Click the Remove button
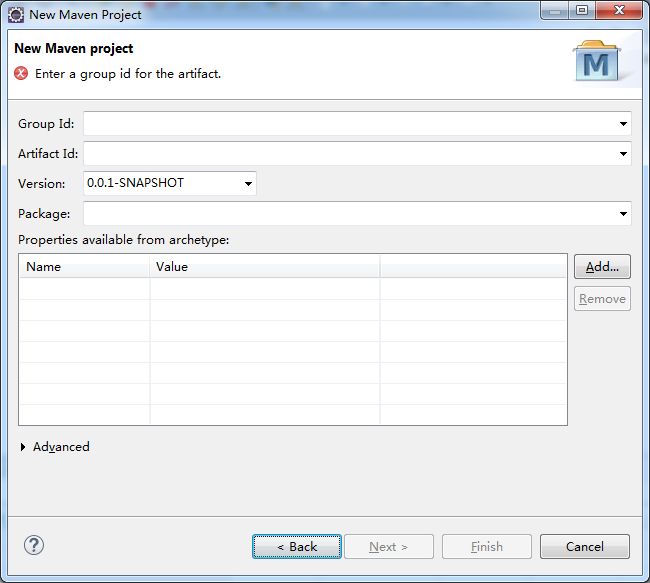Screen dimensions: 650x583 pyautogui.click(x=602, y=299)
